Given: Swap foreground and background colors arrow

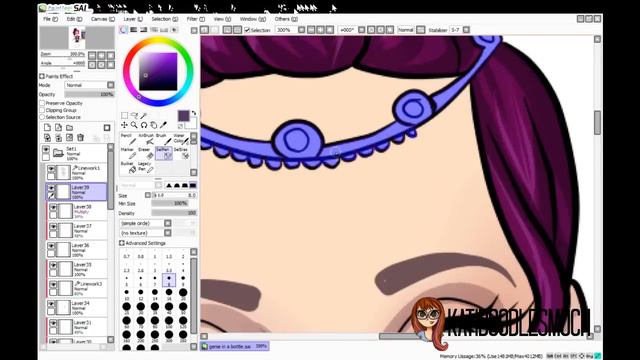Looking at the screenshot, I should tap(194, 113).
